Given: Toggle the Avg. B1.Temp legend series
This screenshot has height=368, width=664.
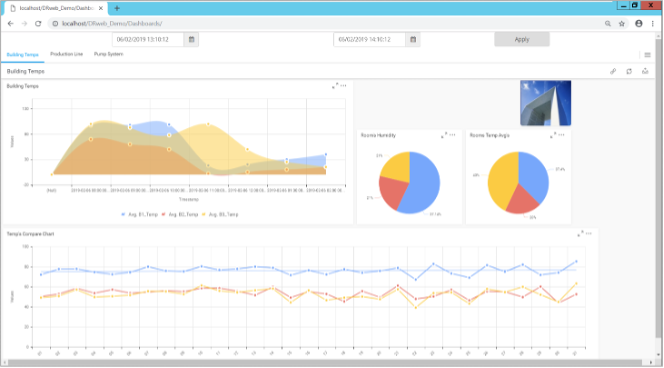Looking at the screenshot, I should pos(139,215).
